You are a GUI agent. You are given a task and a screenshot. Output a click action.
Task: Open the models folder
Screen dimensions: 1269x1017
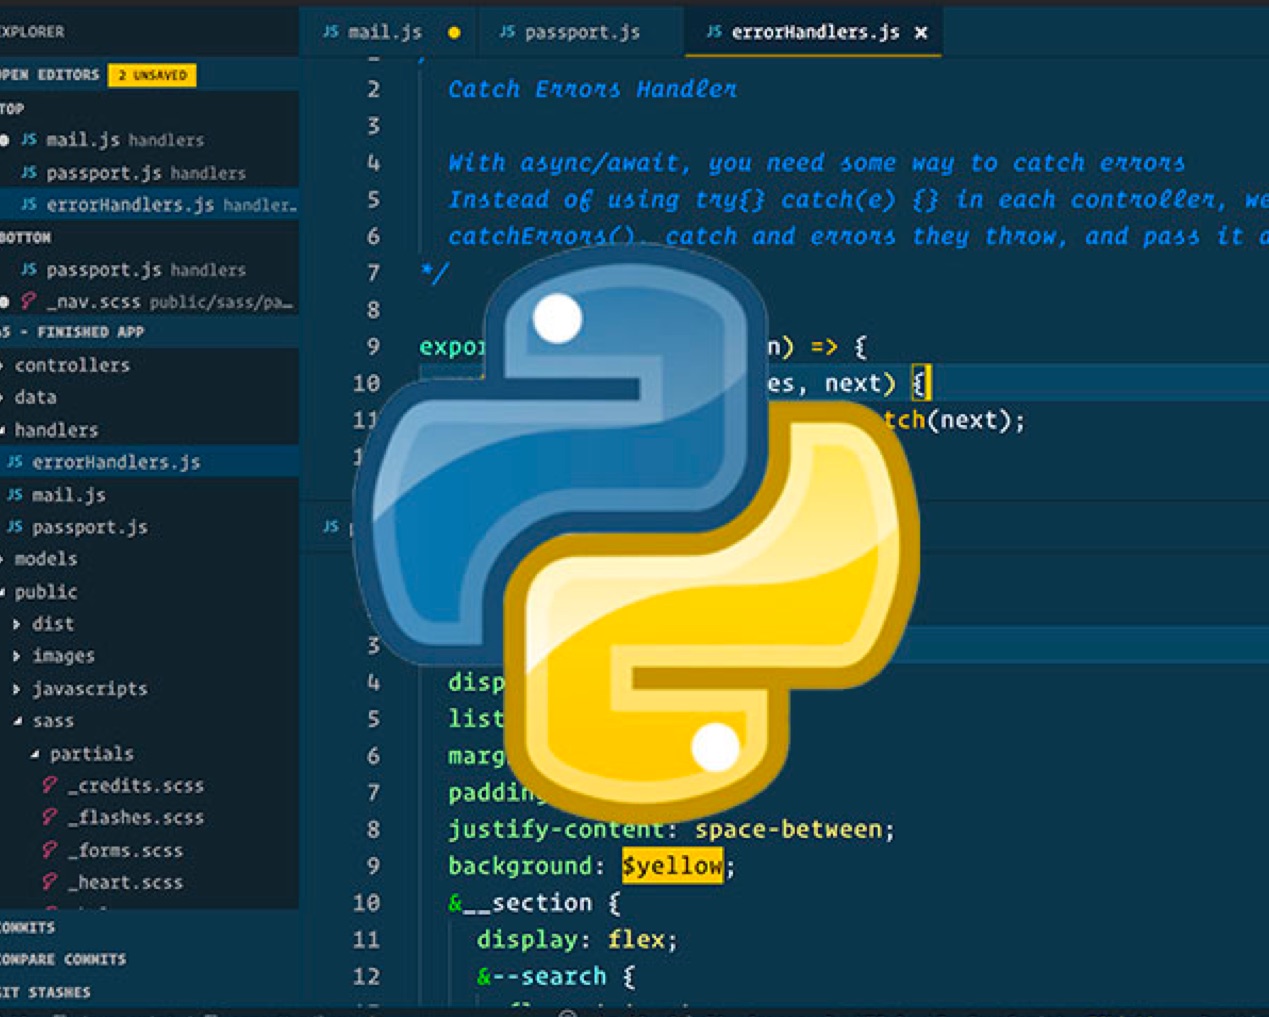click(x=149, y=559)
